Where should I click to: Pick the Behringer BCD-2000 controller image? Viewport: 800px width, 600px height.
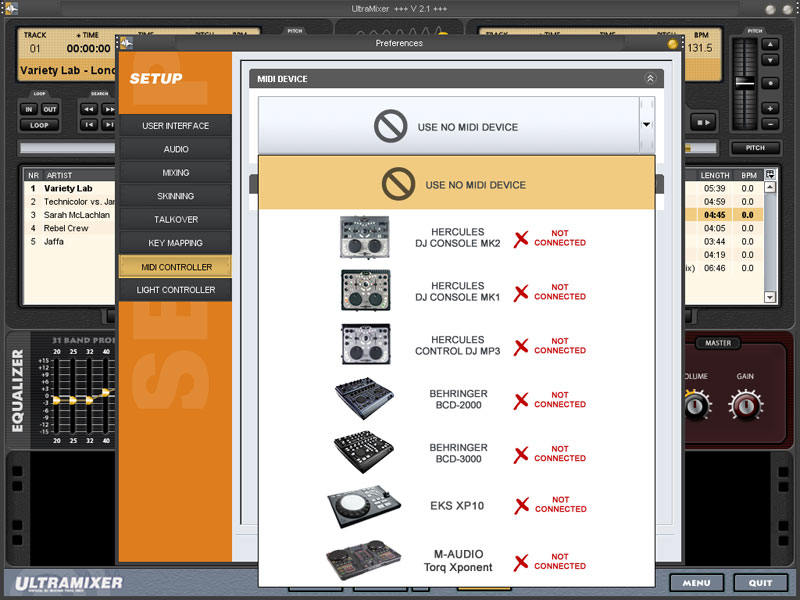pos(364,398)
